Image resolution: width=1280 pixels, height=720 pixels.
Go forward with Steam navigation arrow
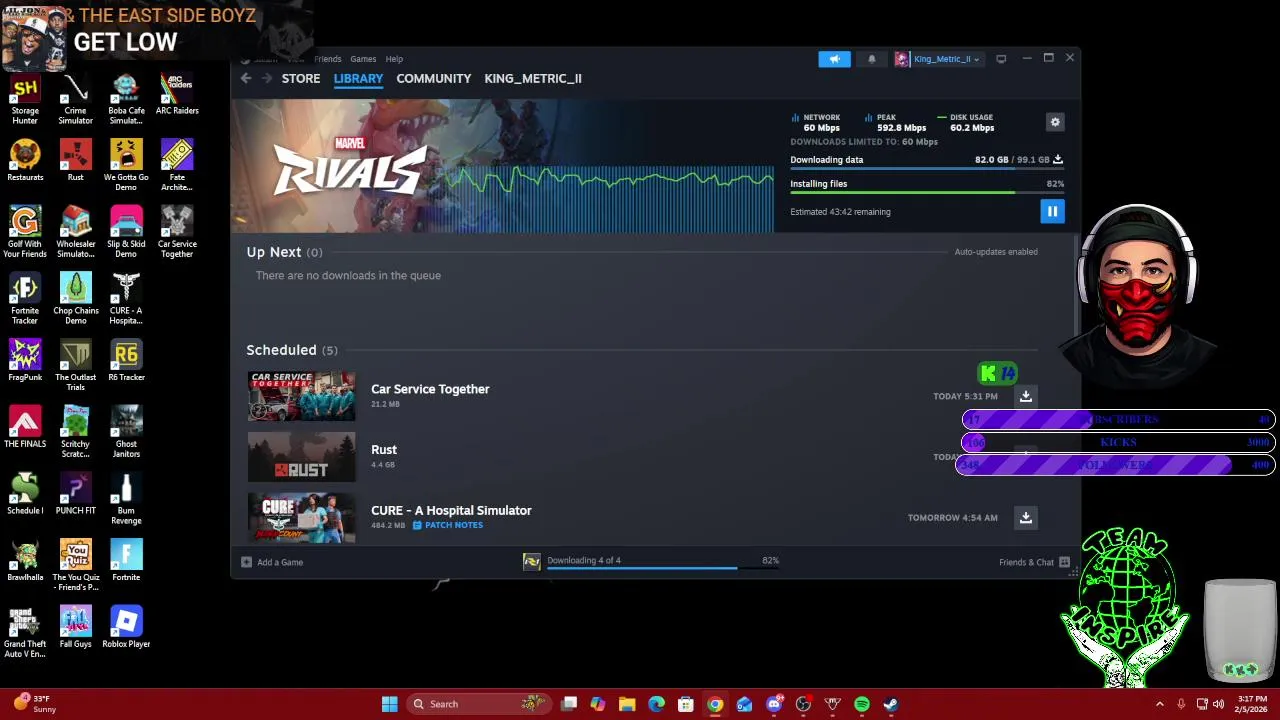pos(266,78)
